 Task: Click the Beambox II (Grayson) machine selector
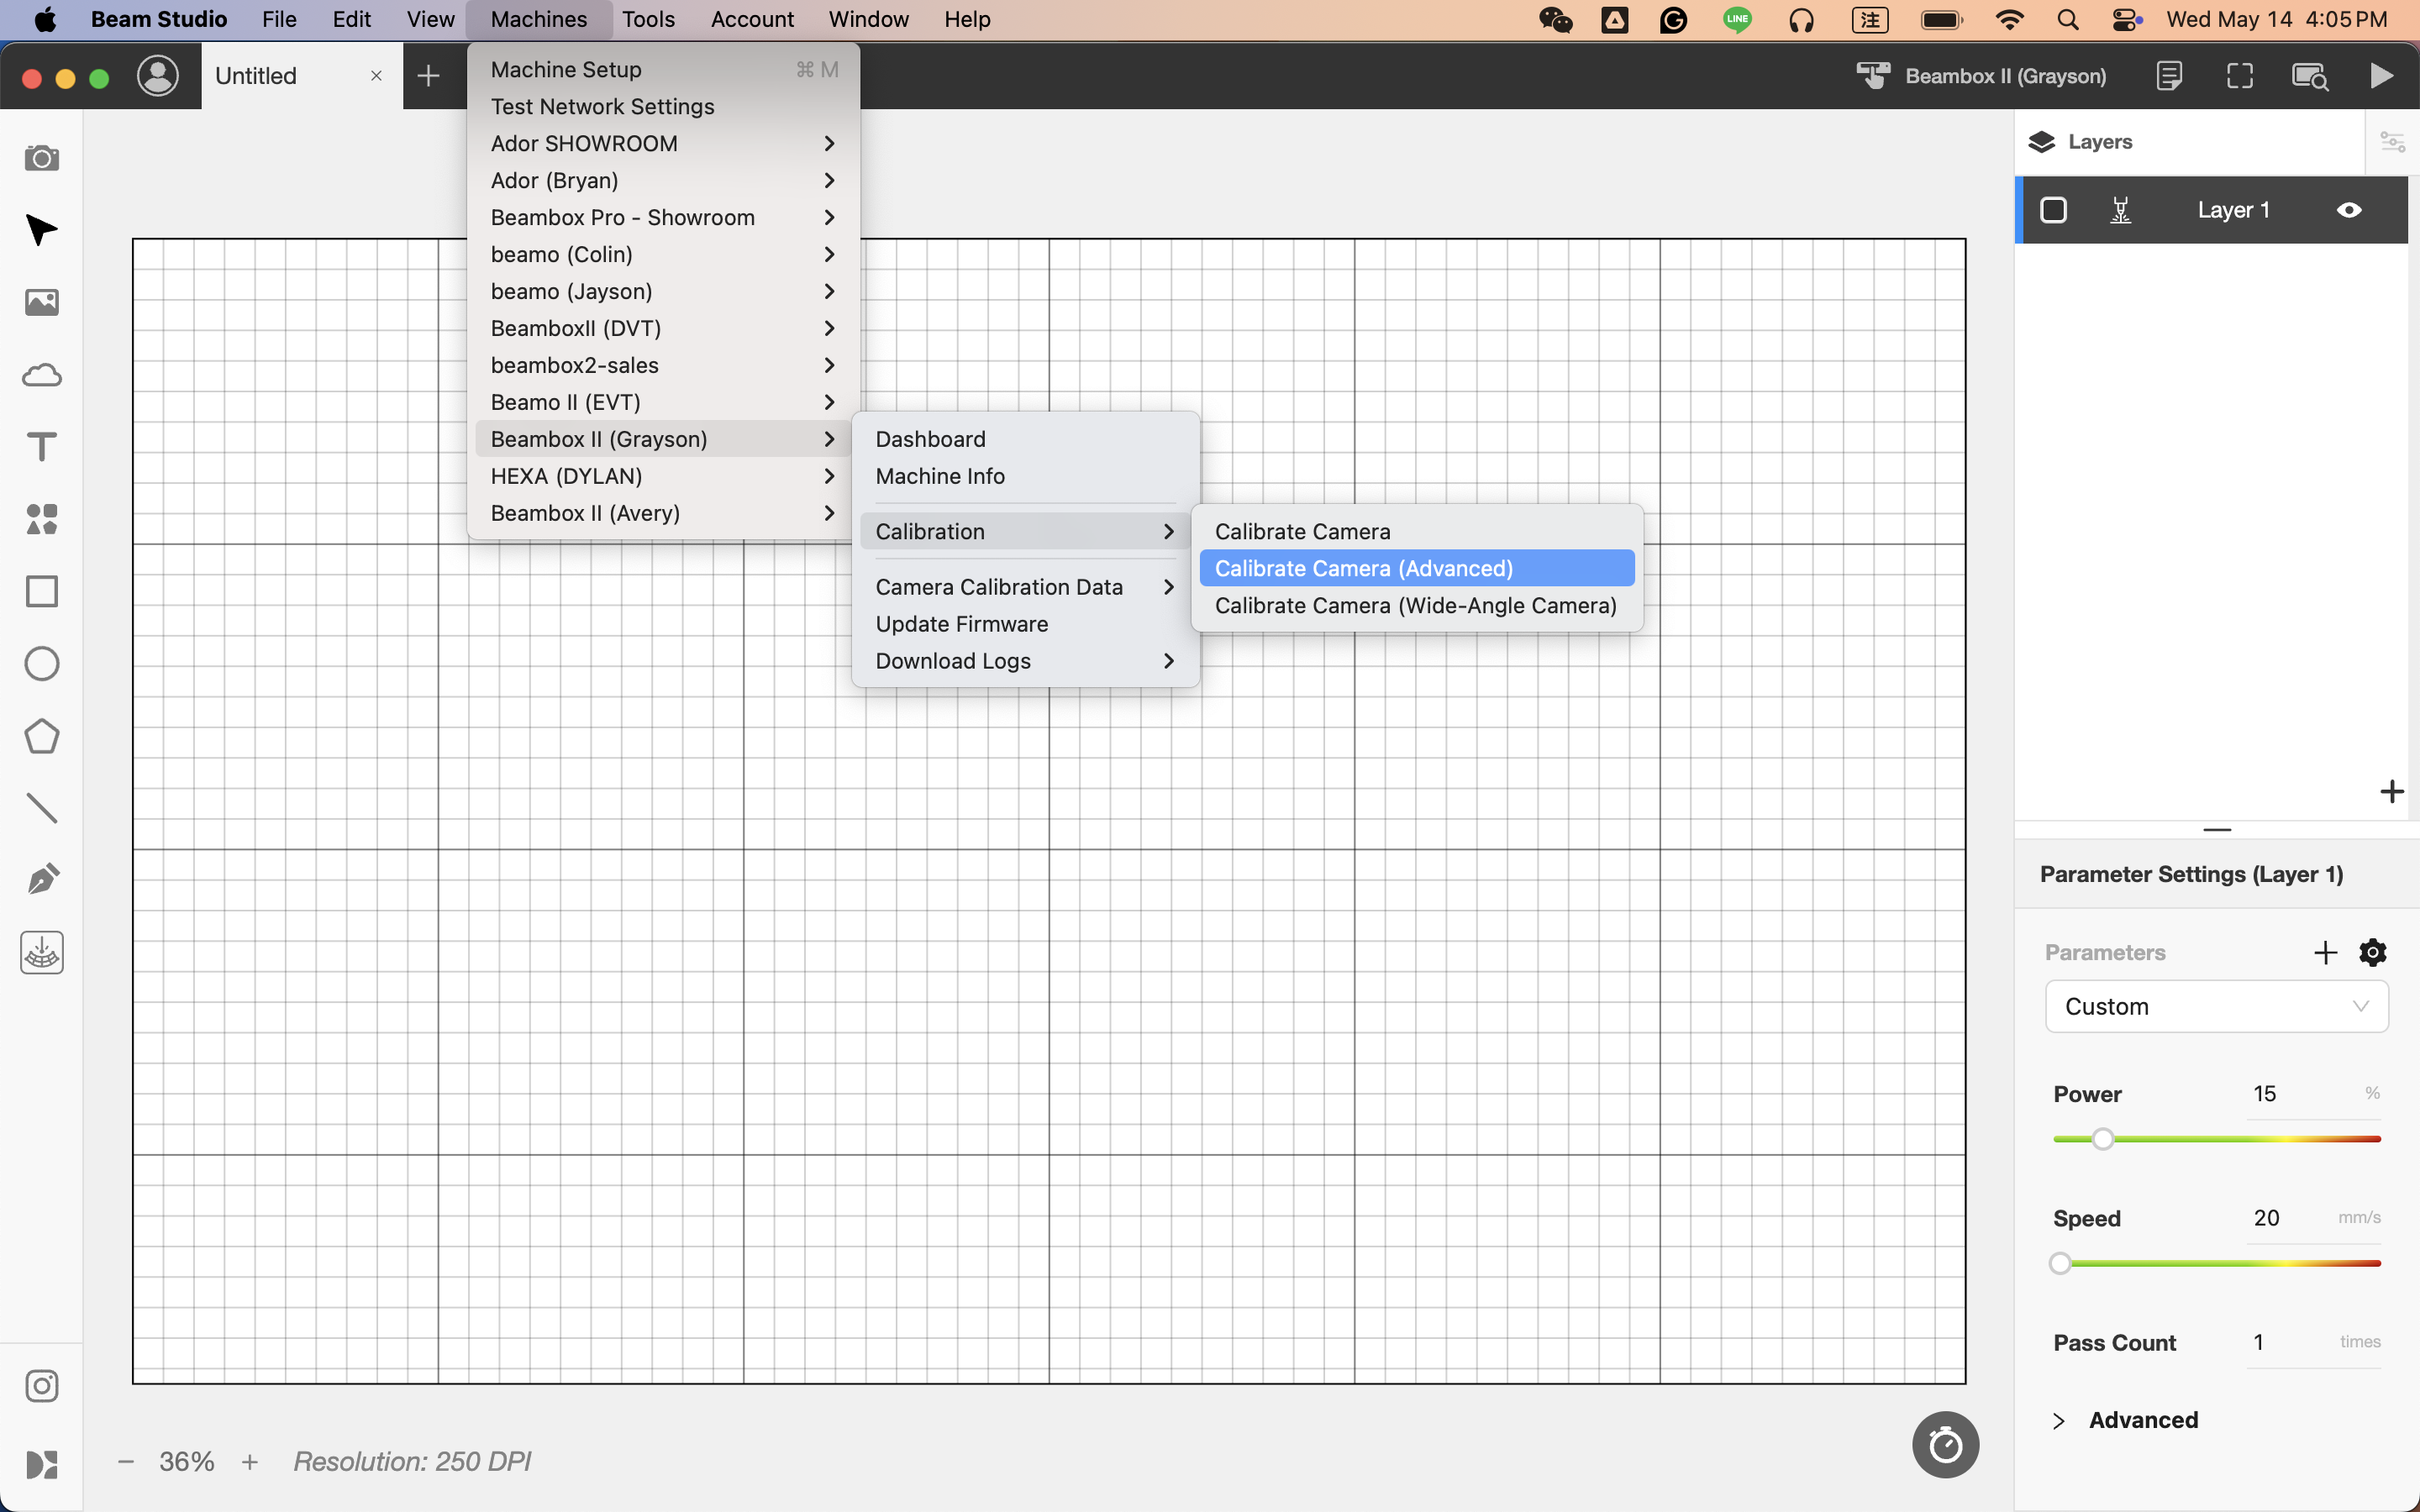[x=1981, y=76]
